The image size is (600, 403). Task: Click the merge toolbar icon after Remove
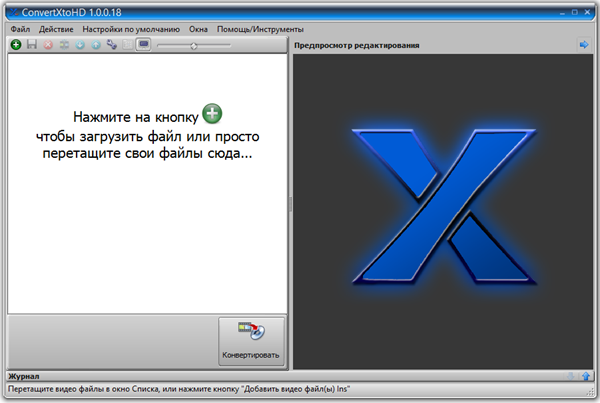point(64,46)
